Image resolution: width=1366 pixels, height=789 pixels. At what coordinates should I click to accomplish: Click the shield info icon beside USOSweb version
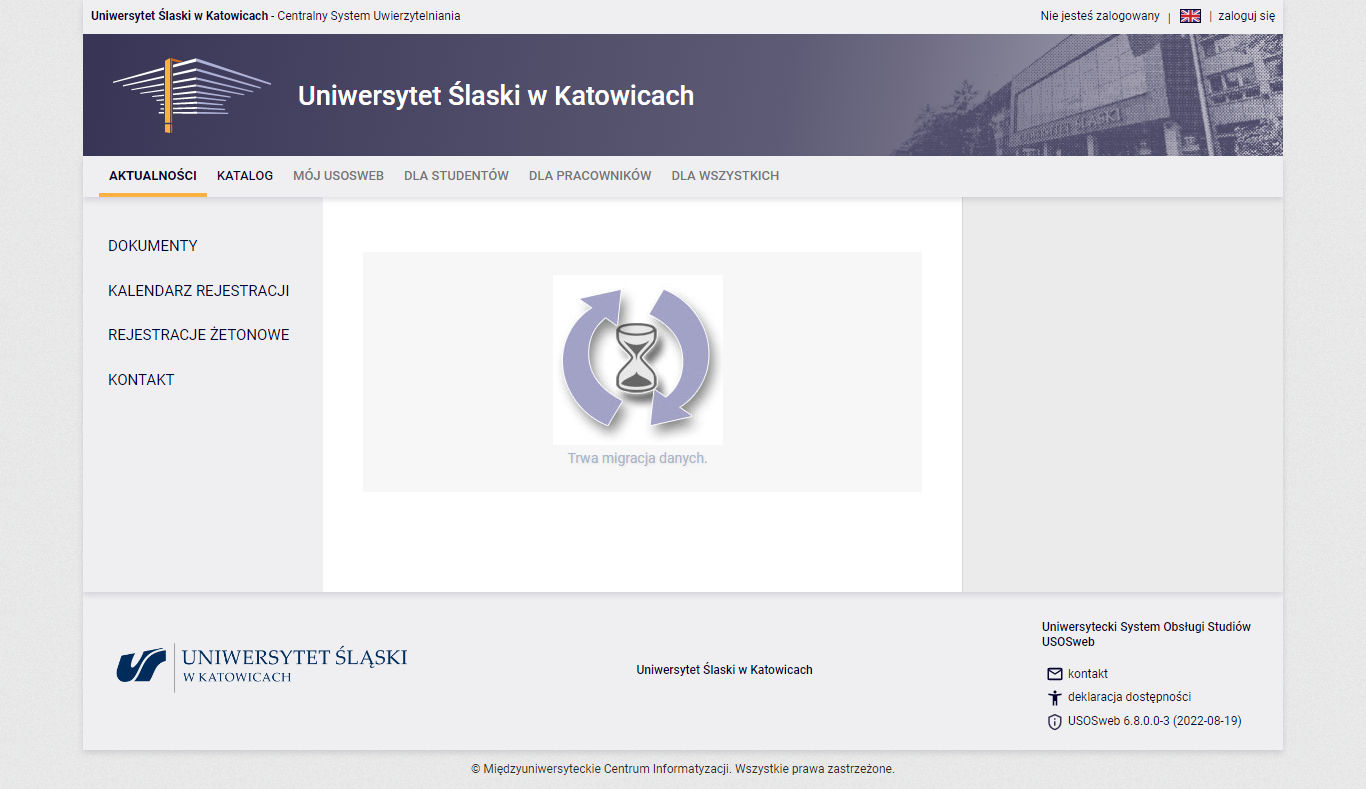[x=1054, y=722]
